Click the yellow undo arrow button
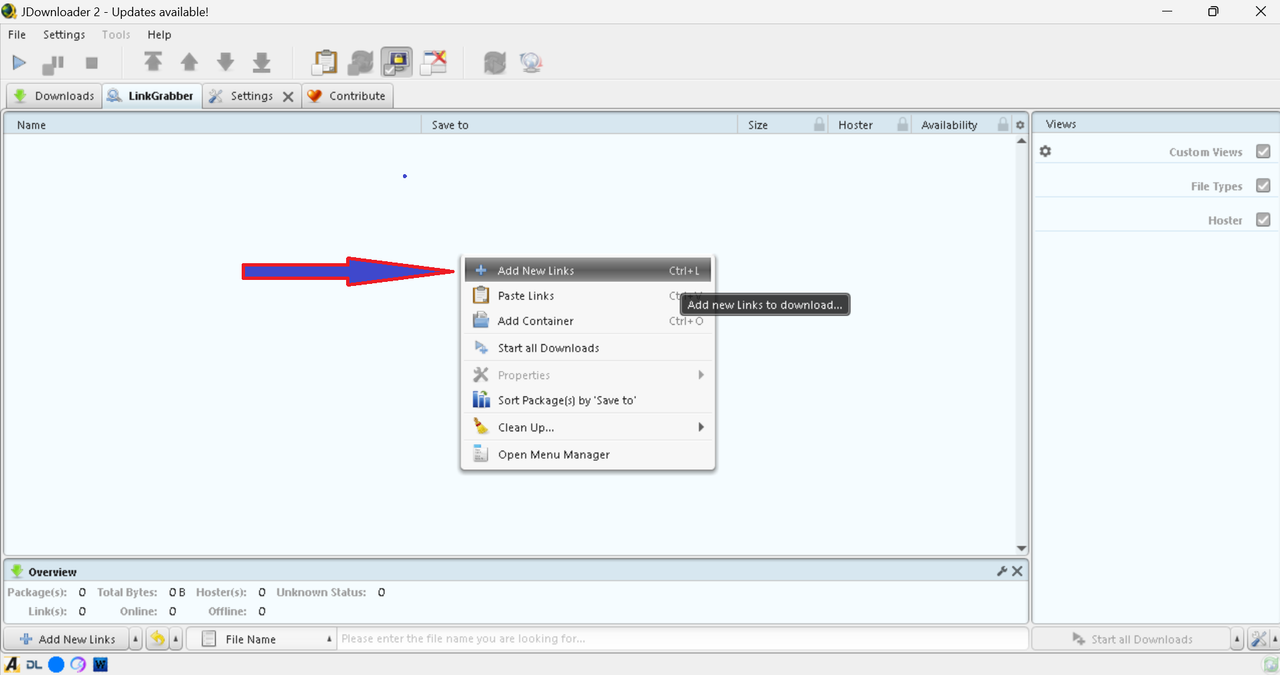The image size is (1280, 675). pyautogui.click(x=158, y=639)
